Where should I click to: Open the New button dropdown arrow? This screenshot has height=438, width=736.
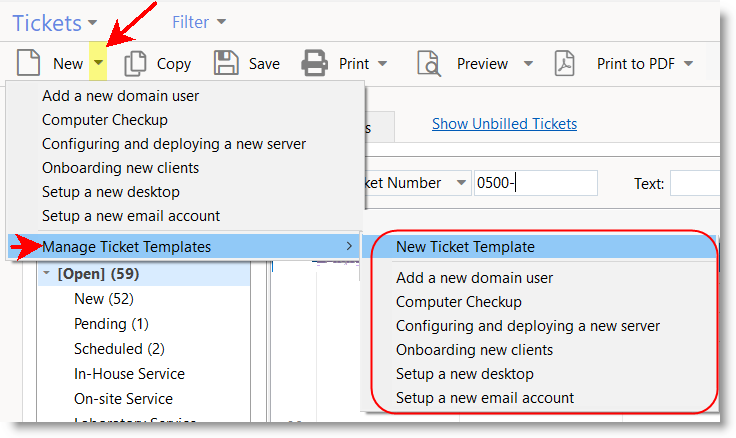pyautogui.click(x=98, y=63)
